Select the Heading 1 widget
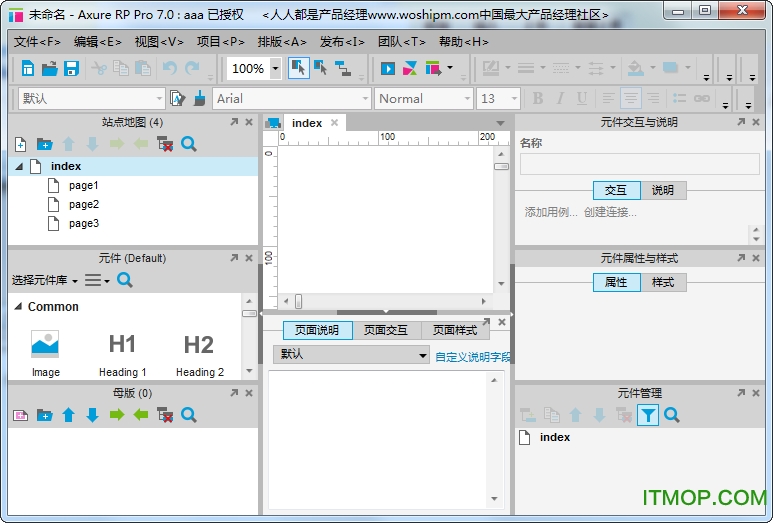The height and width of the screenshot is (523, 773). pyautogui.click(x=122, y=353)
